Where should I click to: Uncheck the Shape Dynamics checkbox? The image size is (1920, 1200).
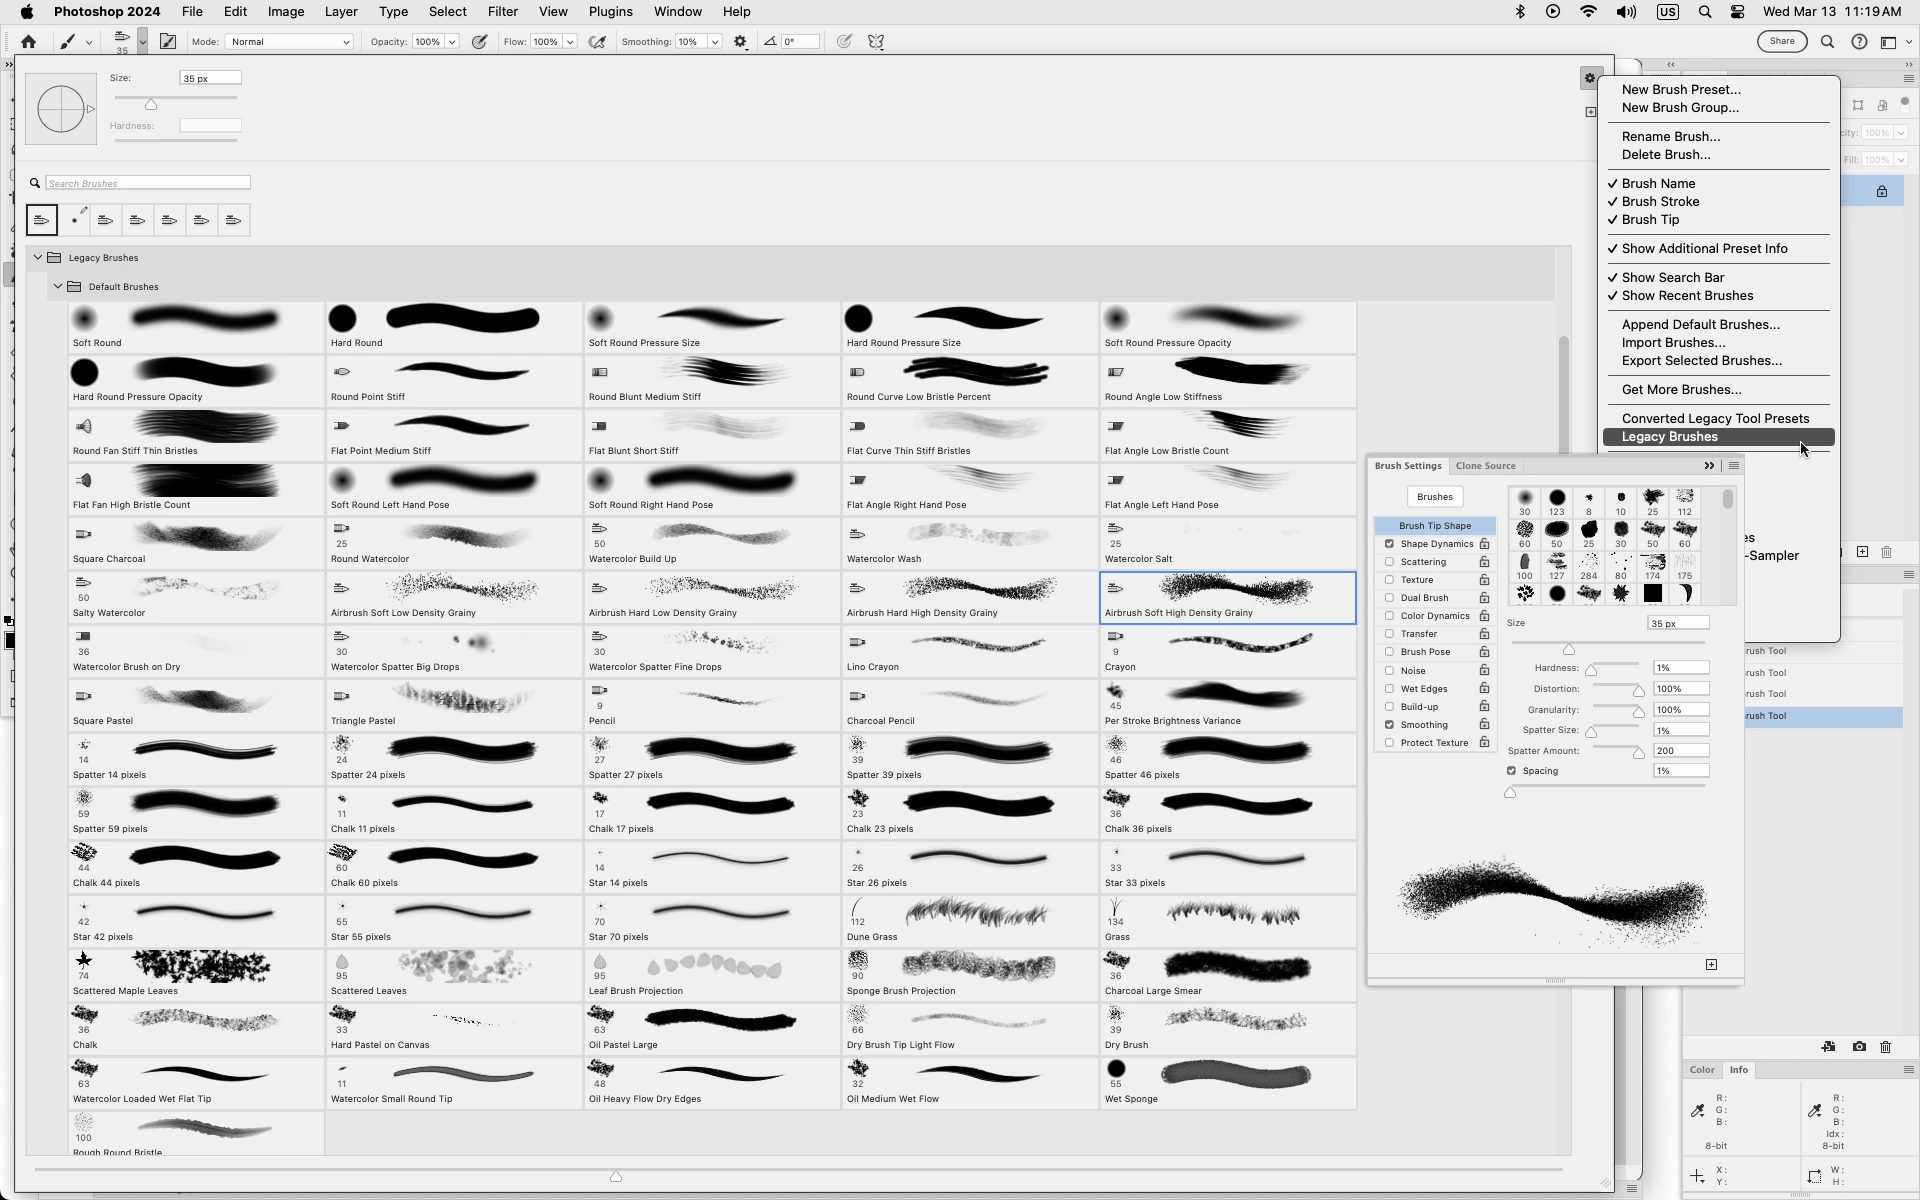tap(1389, 544)
